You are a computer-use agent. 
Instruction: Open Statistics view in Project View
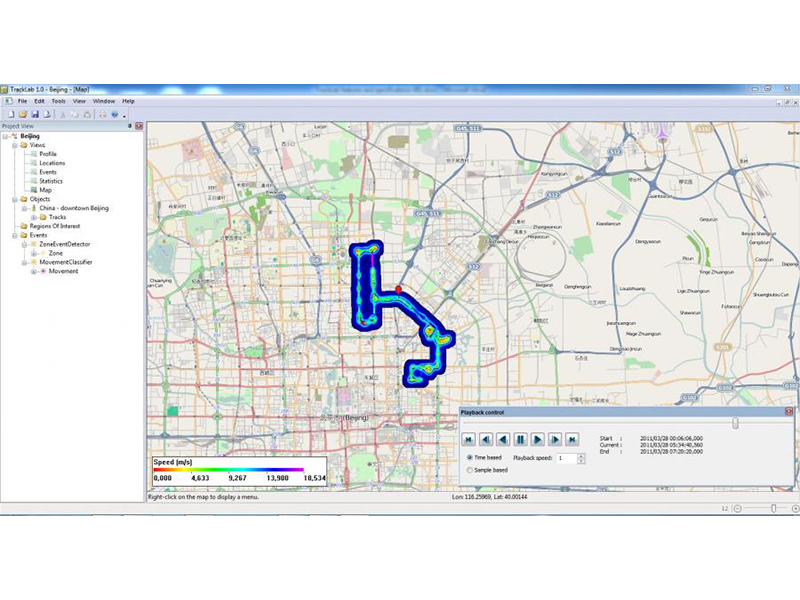(50, 181)
